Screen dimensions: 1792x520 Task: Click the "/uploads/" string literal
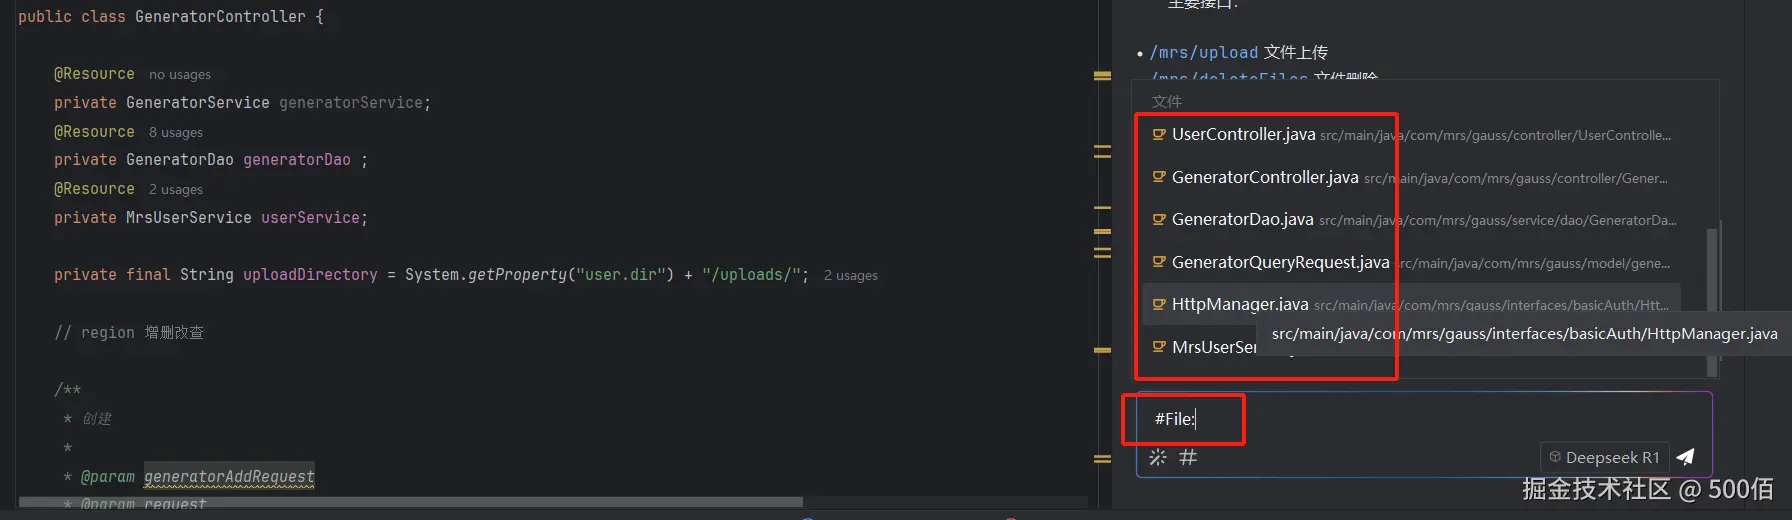pyautogui.click(x=751, y=275)
